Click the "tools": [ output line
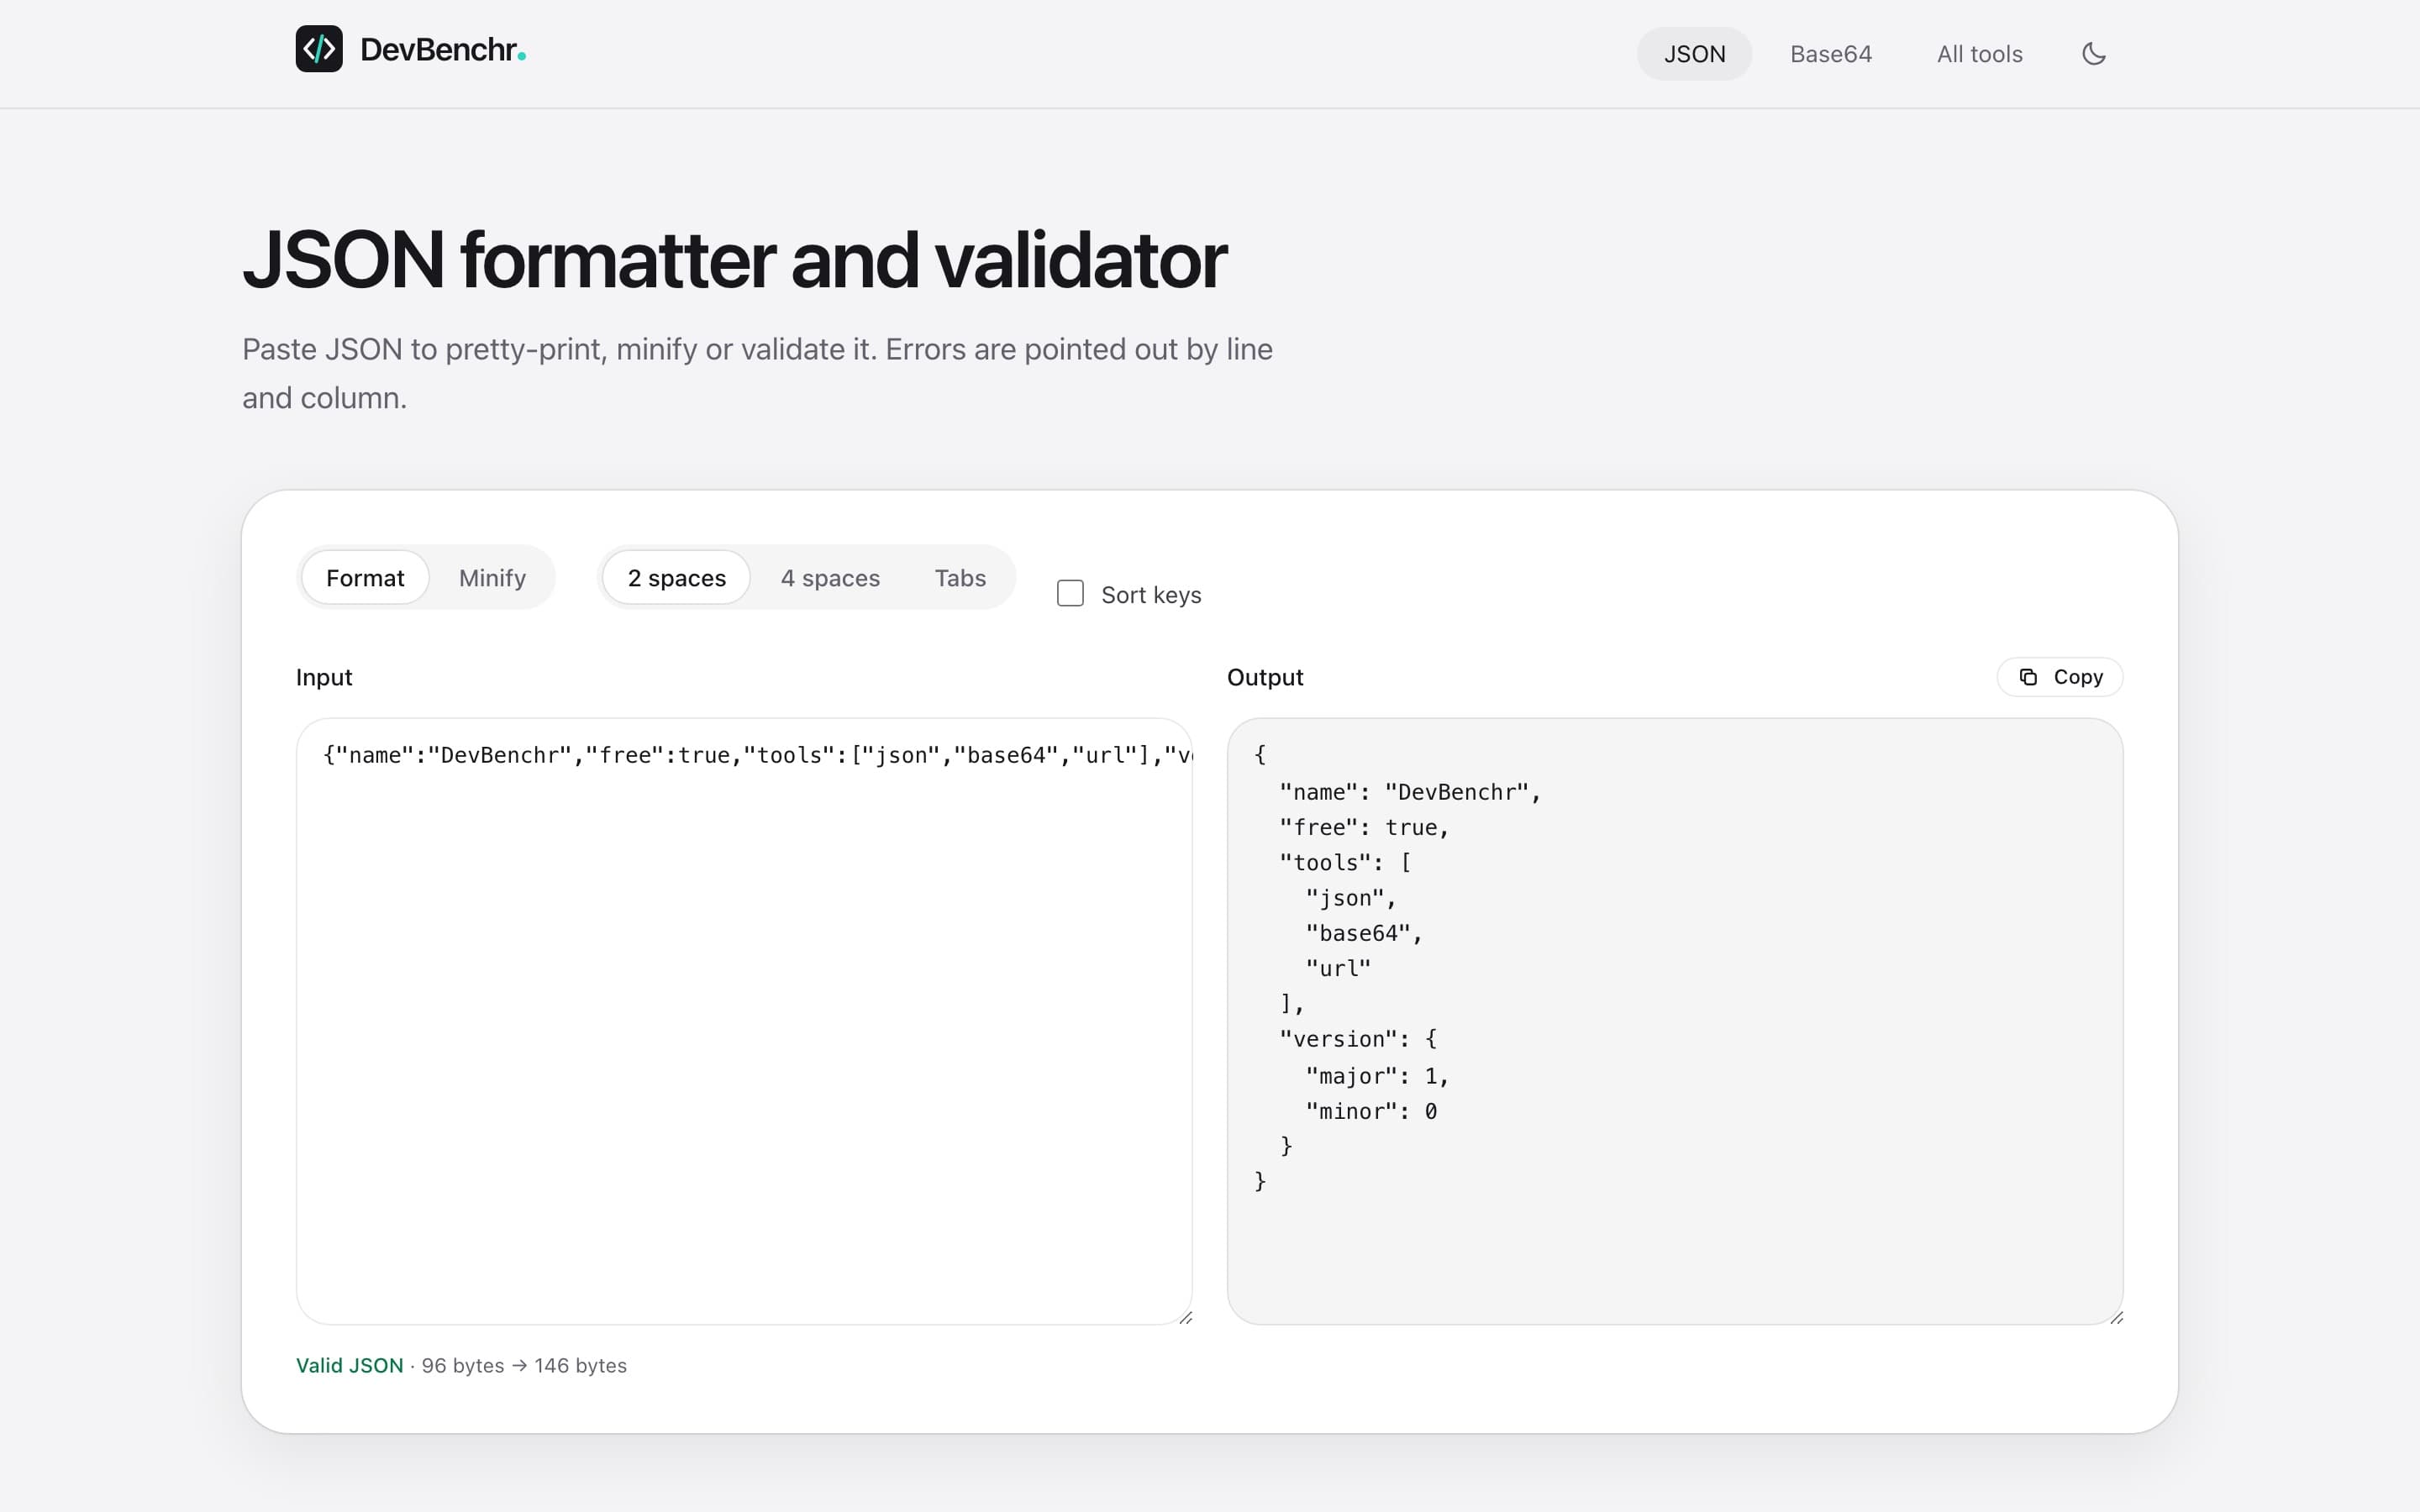The image size is (2420, 1512). coord(1345,862)
